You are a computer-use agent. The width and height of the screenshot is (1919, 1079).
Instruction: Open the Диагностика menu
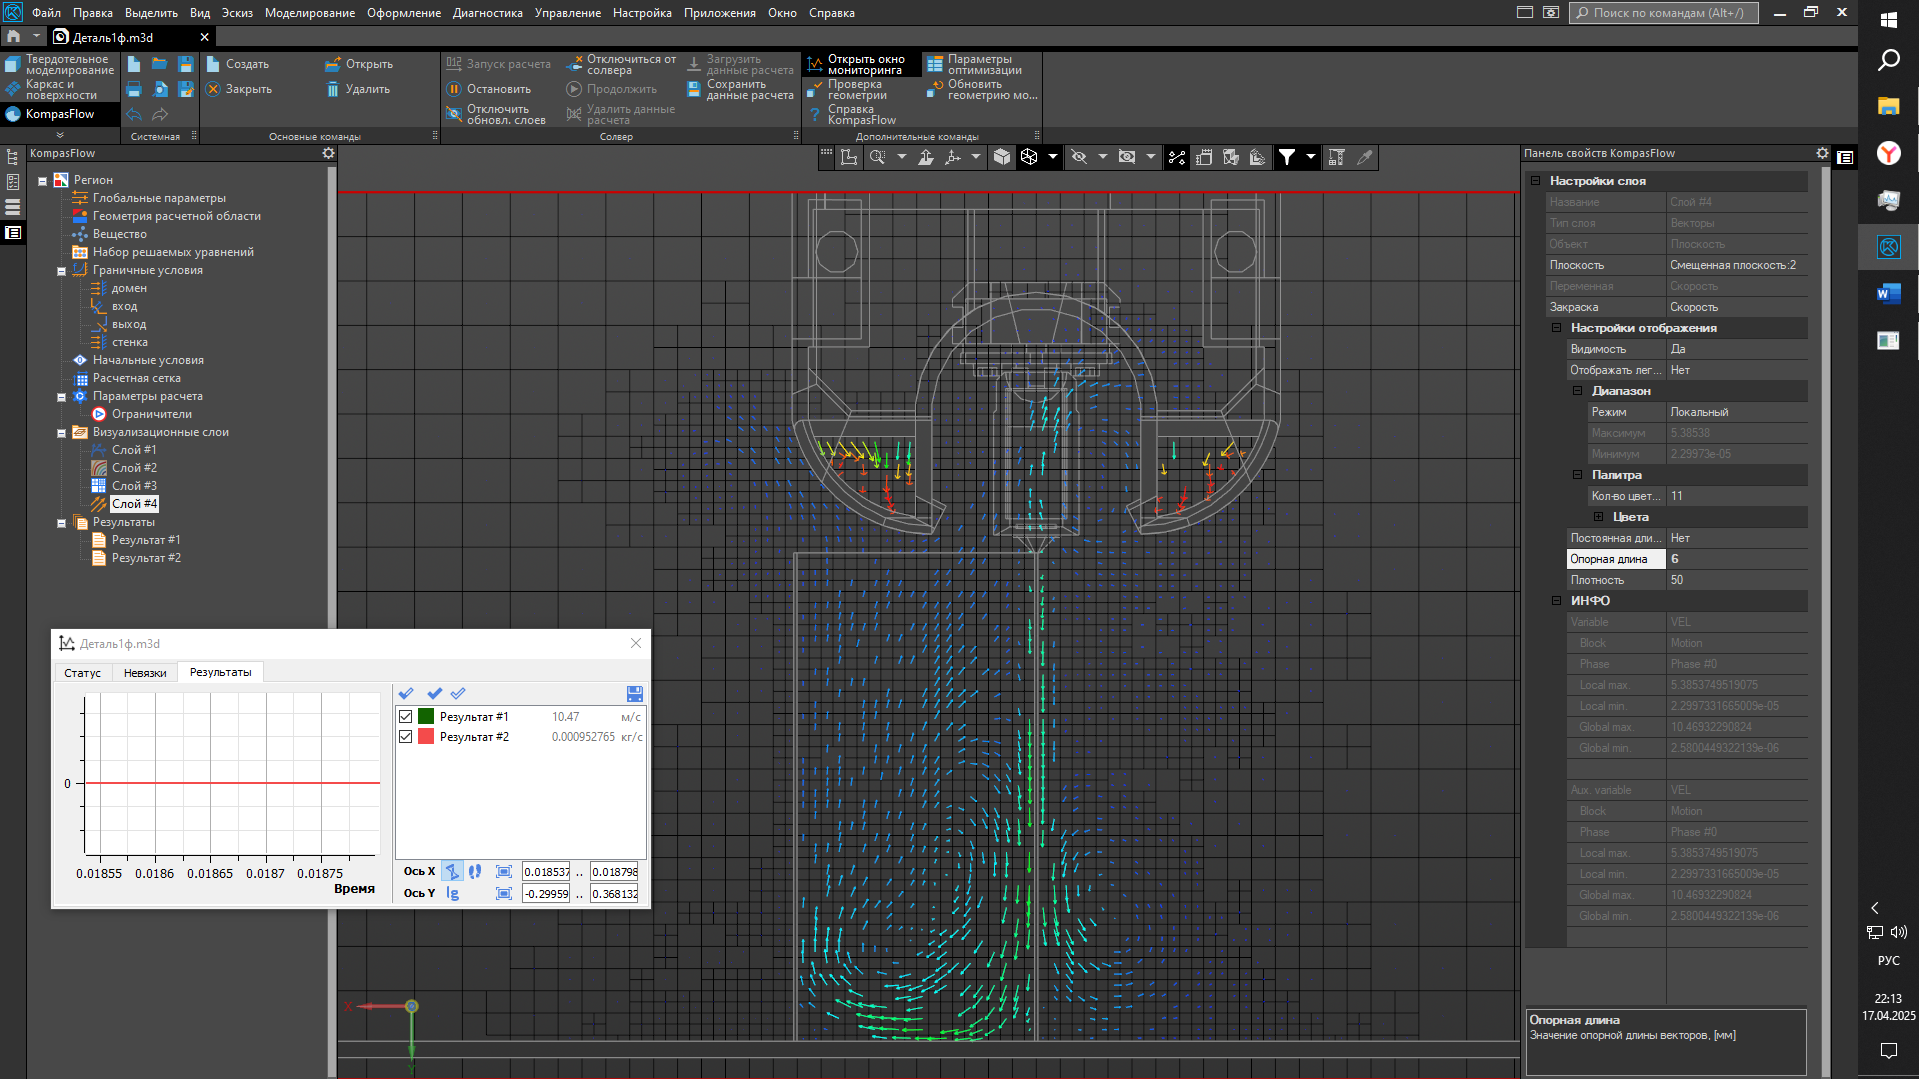tap(487, 13)
